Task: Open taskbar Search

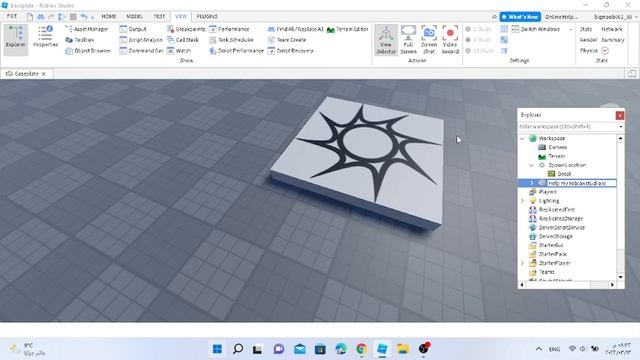Action: [238, 349]
